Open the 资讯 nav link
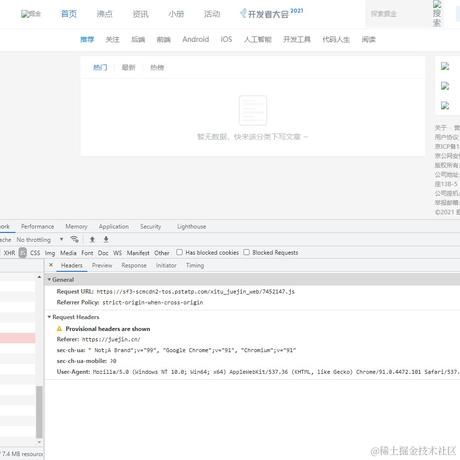Screen dimensions: 460x460 140,14
